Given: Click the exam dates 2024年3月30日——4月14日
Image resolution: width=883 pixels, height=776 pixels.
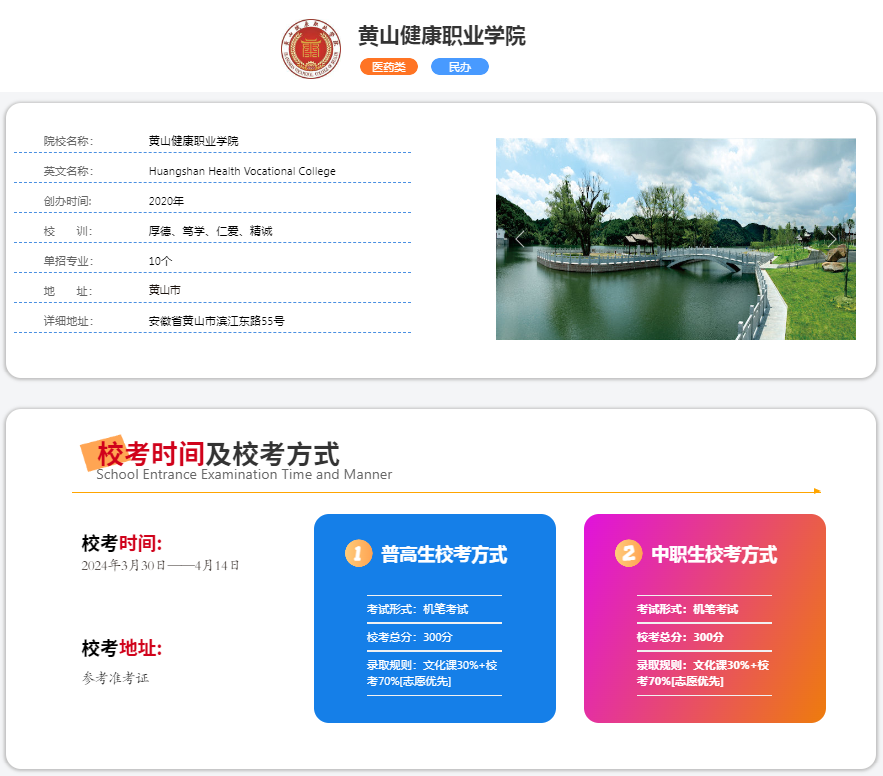Looking at the screenshot, I should point(160,565).
